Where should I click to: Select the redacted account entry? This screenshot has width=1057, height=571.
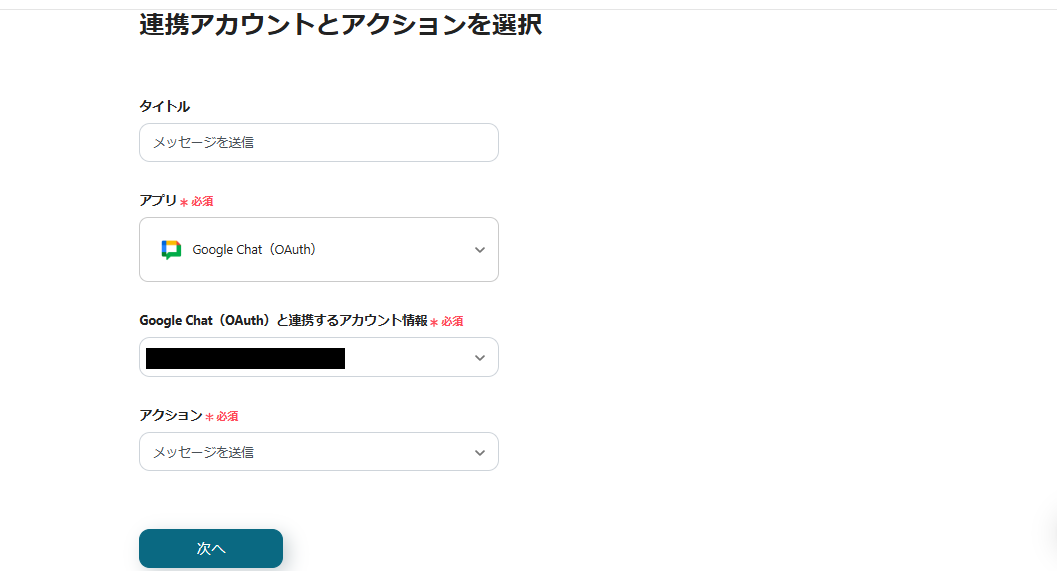point(245,358)
